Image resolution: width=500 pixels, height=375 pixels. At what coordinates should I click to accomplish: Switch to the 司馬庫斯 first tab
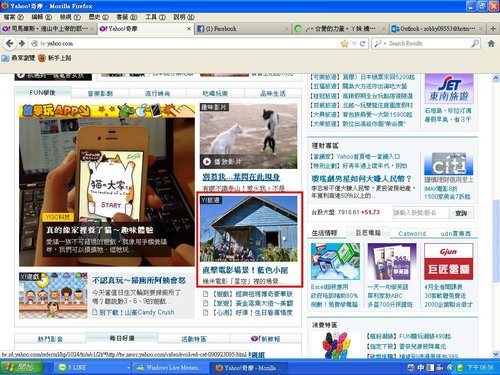tap(49, 29)
